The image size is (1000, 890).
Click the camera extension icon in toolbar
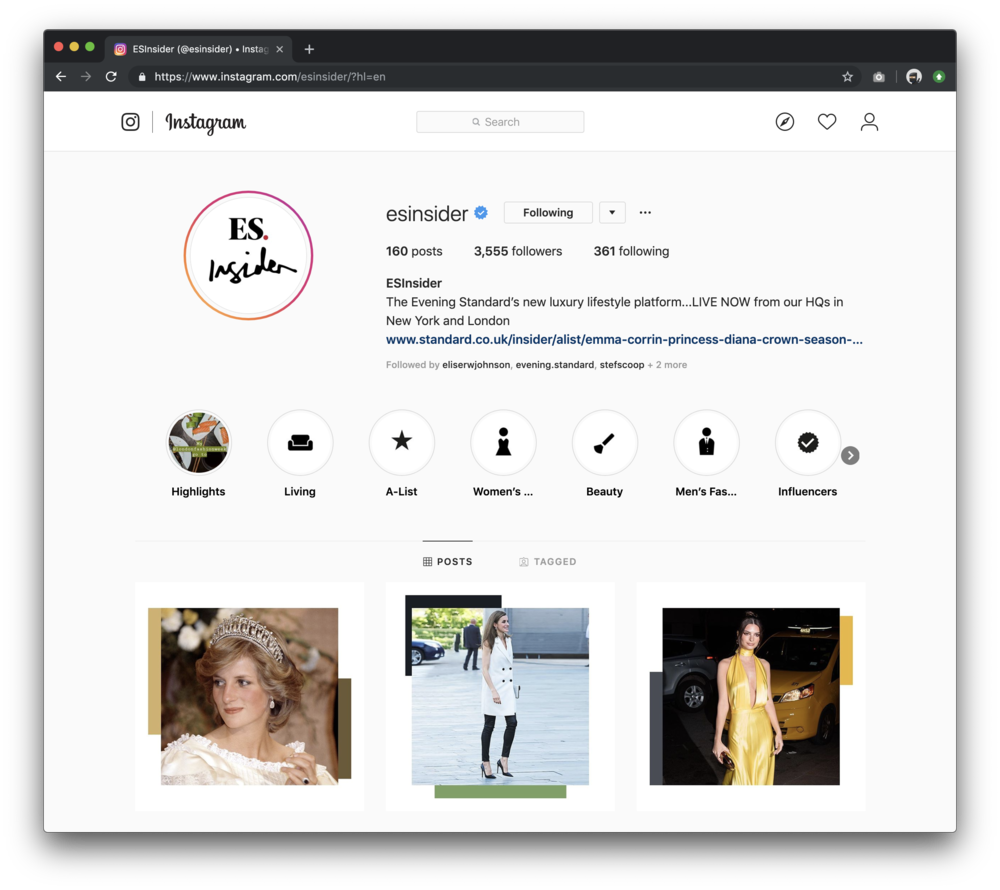879,77
